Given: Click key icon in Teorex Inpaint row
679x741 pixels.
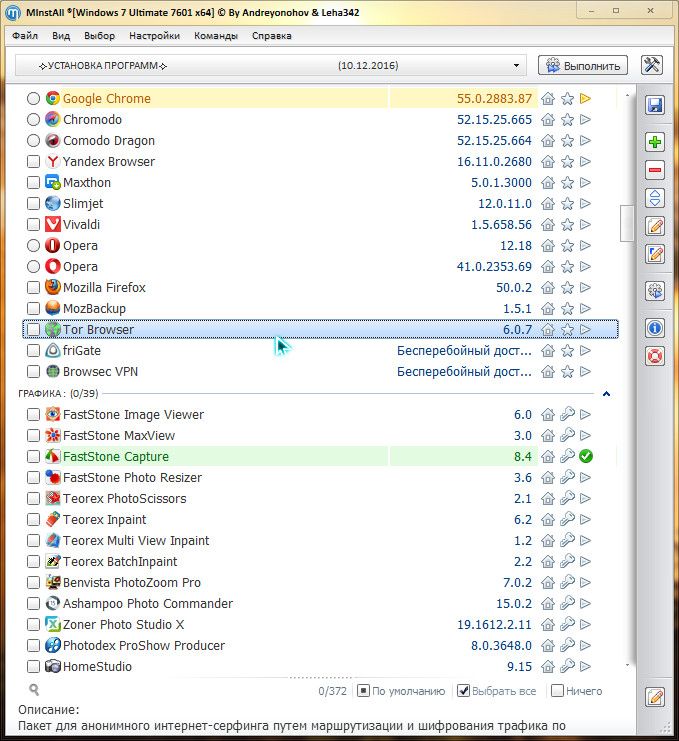Looking at the screenshot, I should tap(567, 519).
